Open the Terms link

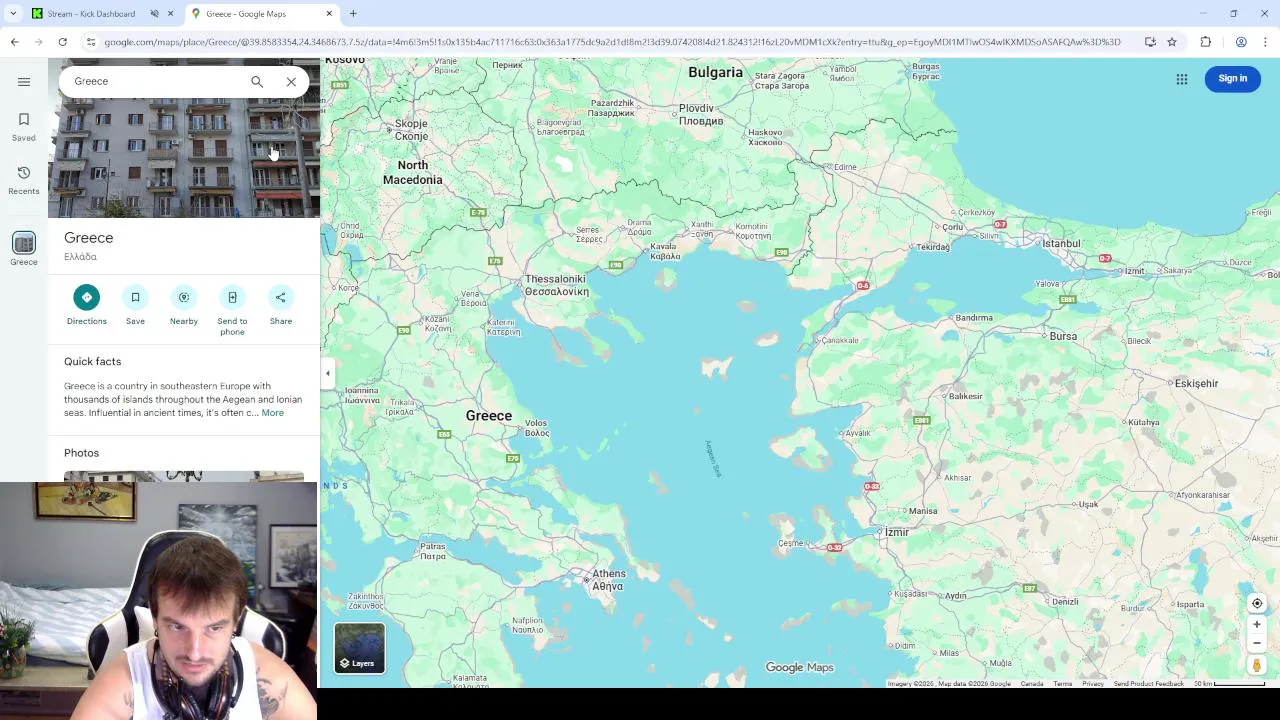pyautogui.click(x=1062, y=684)
